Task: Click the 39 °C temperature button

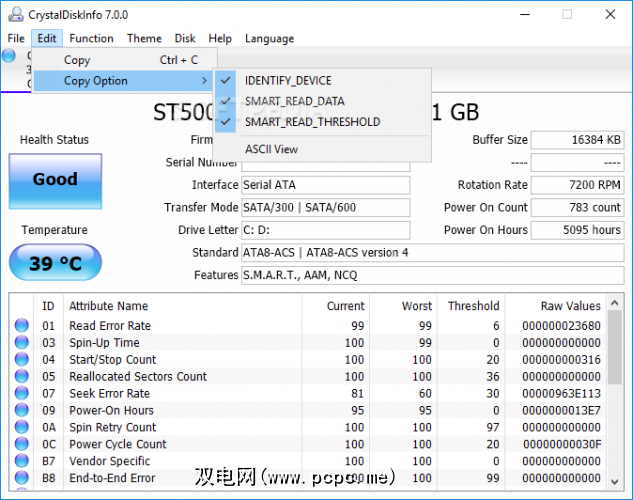Action: click(54, 263)
